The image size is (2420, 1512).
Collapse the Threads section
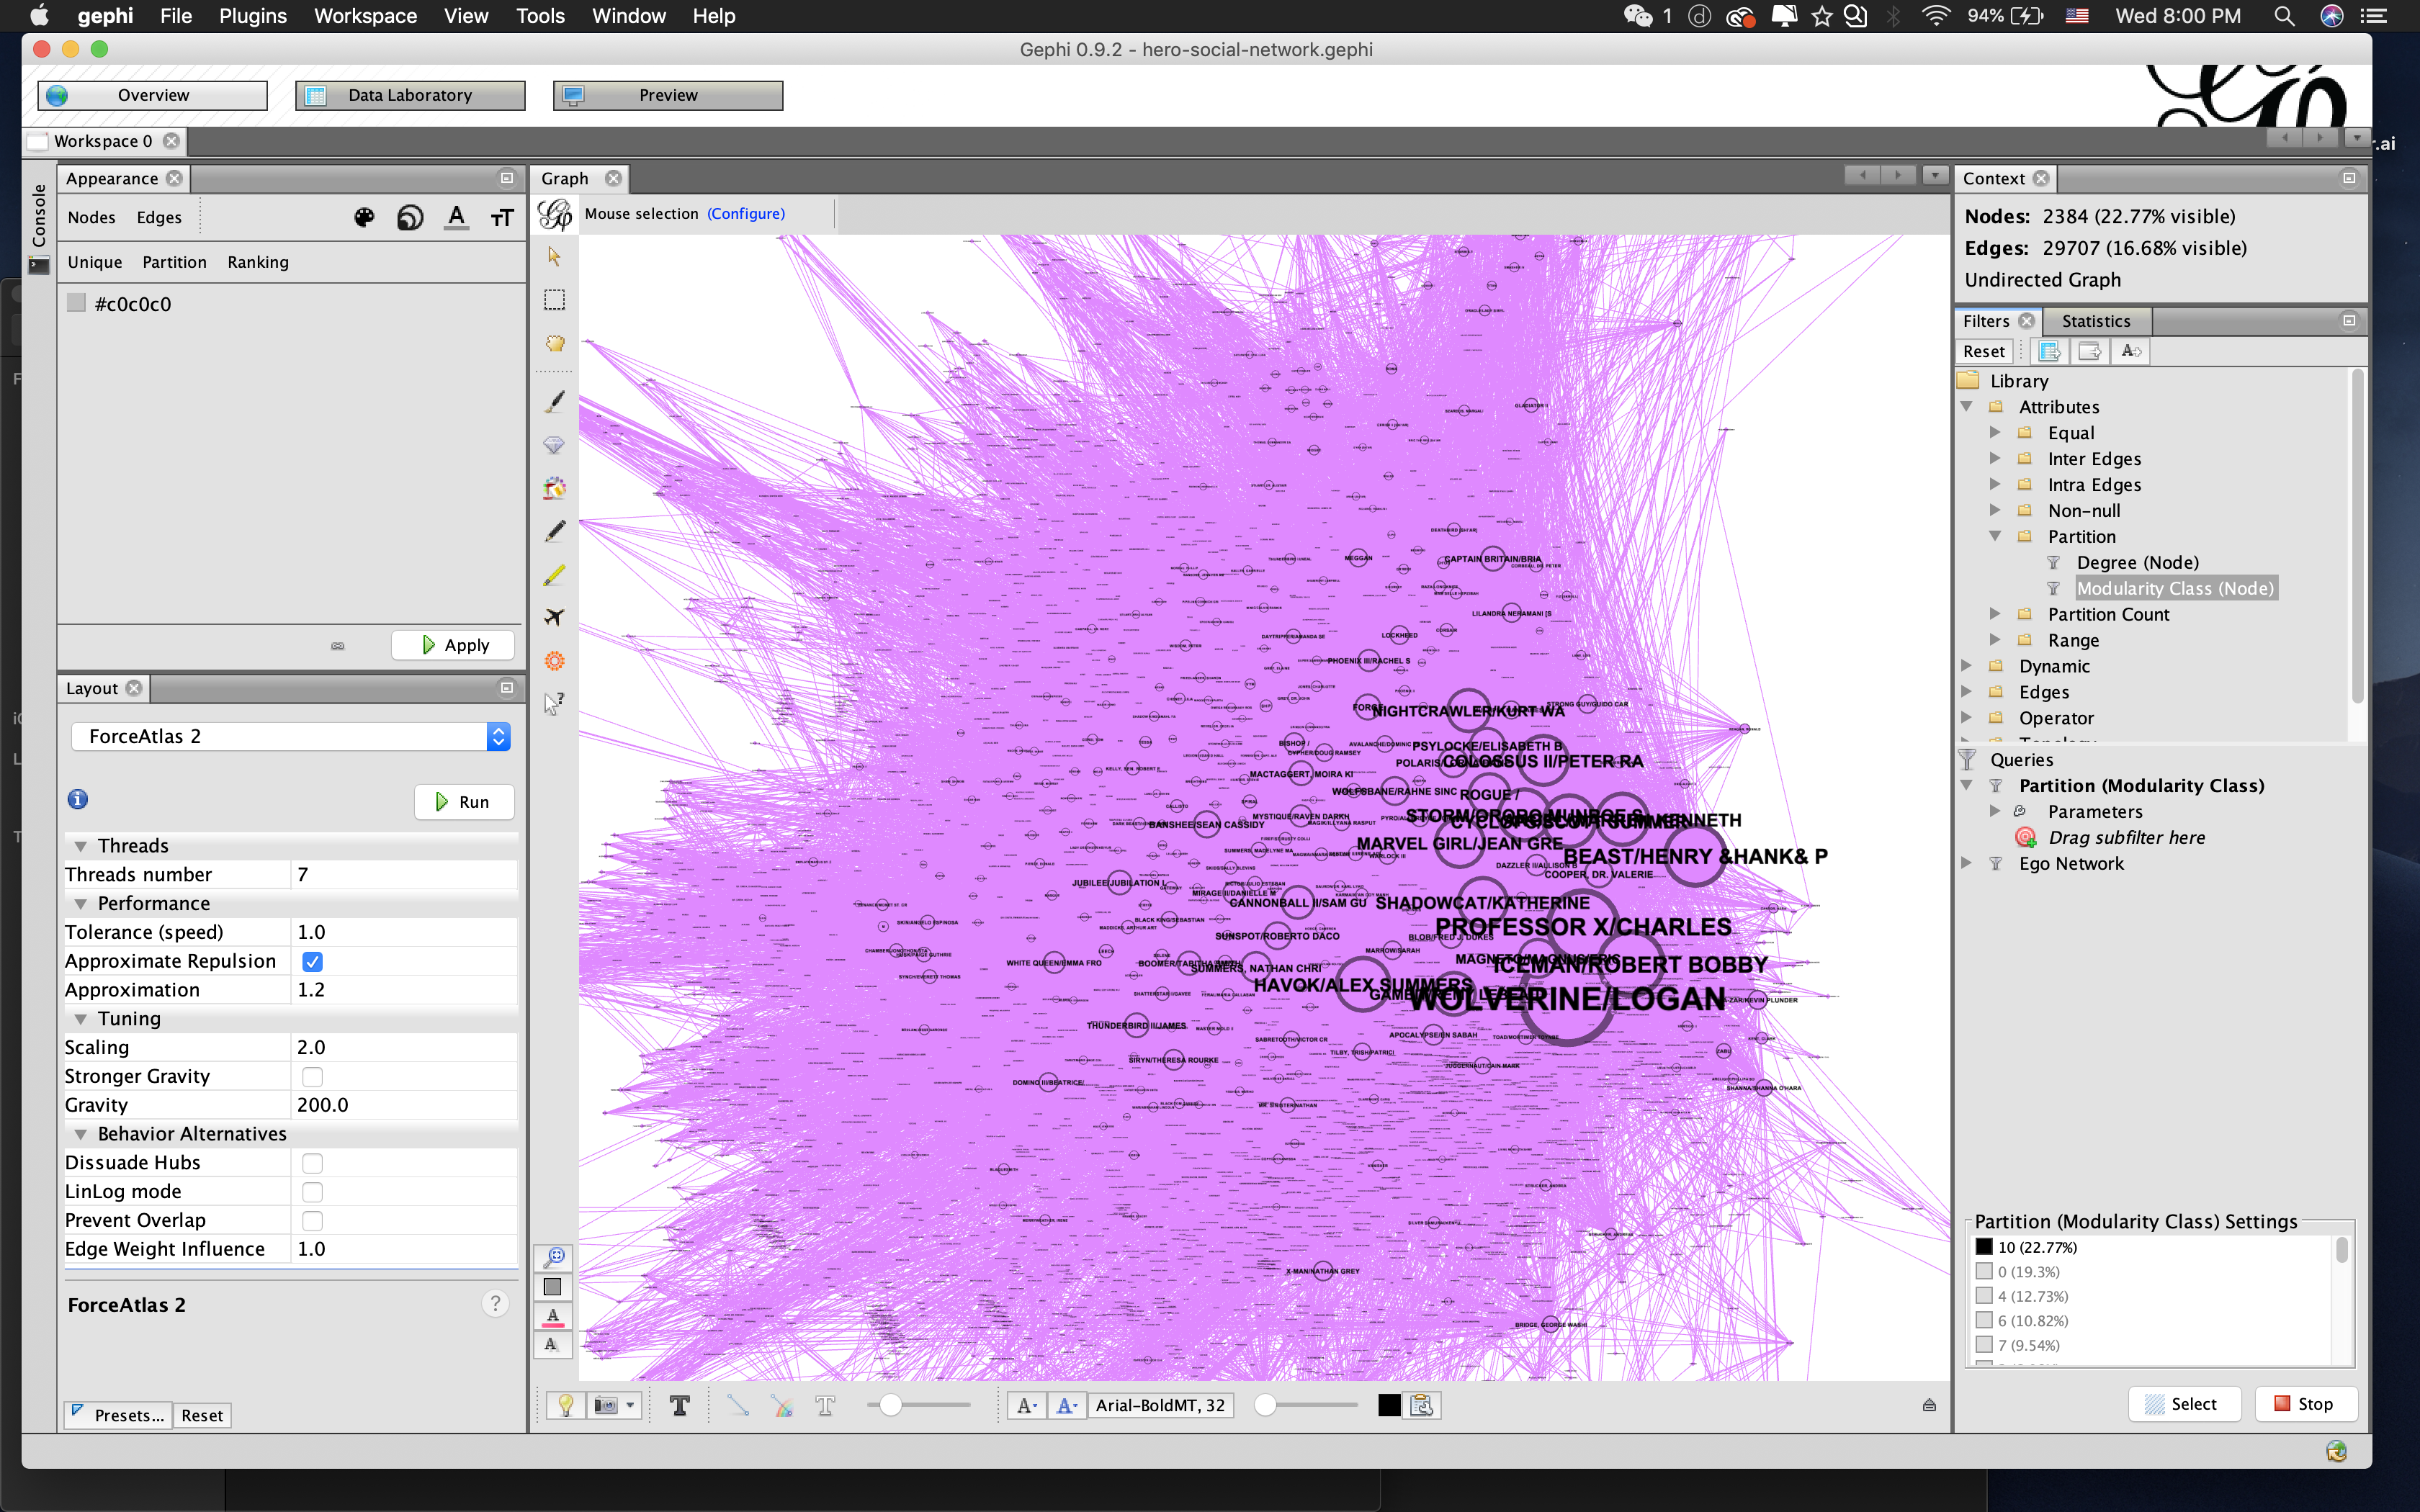(80, 846)
